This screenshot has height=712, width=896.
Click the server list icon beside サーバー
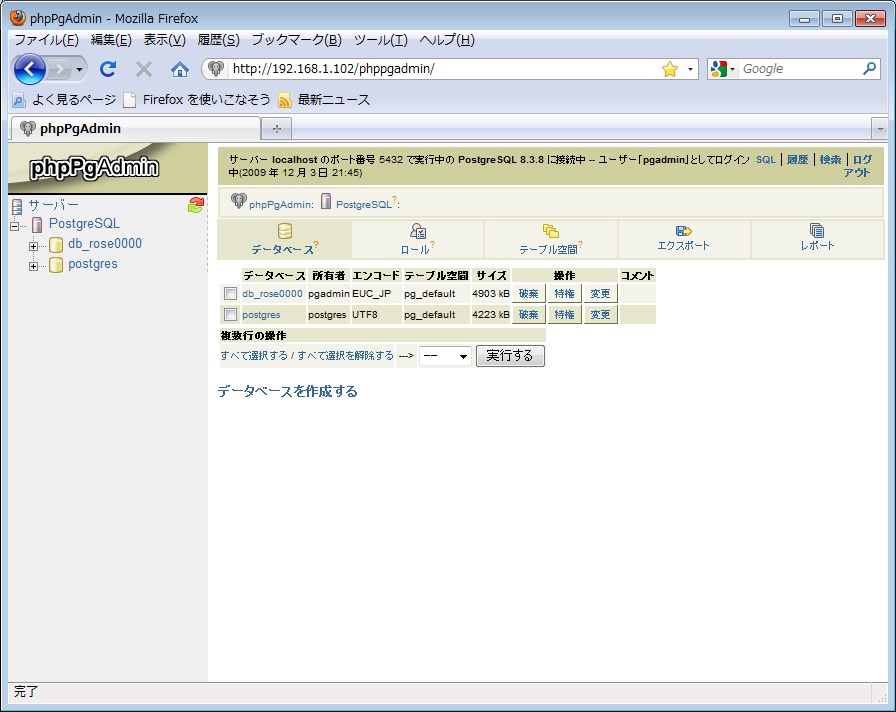point(17,206)
